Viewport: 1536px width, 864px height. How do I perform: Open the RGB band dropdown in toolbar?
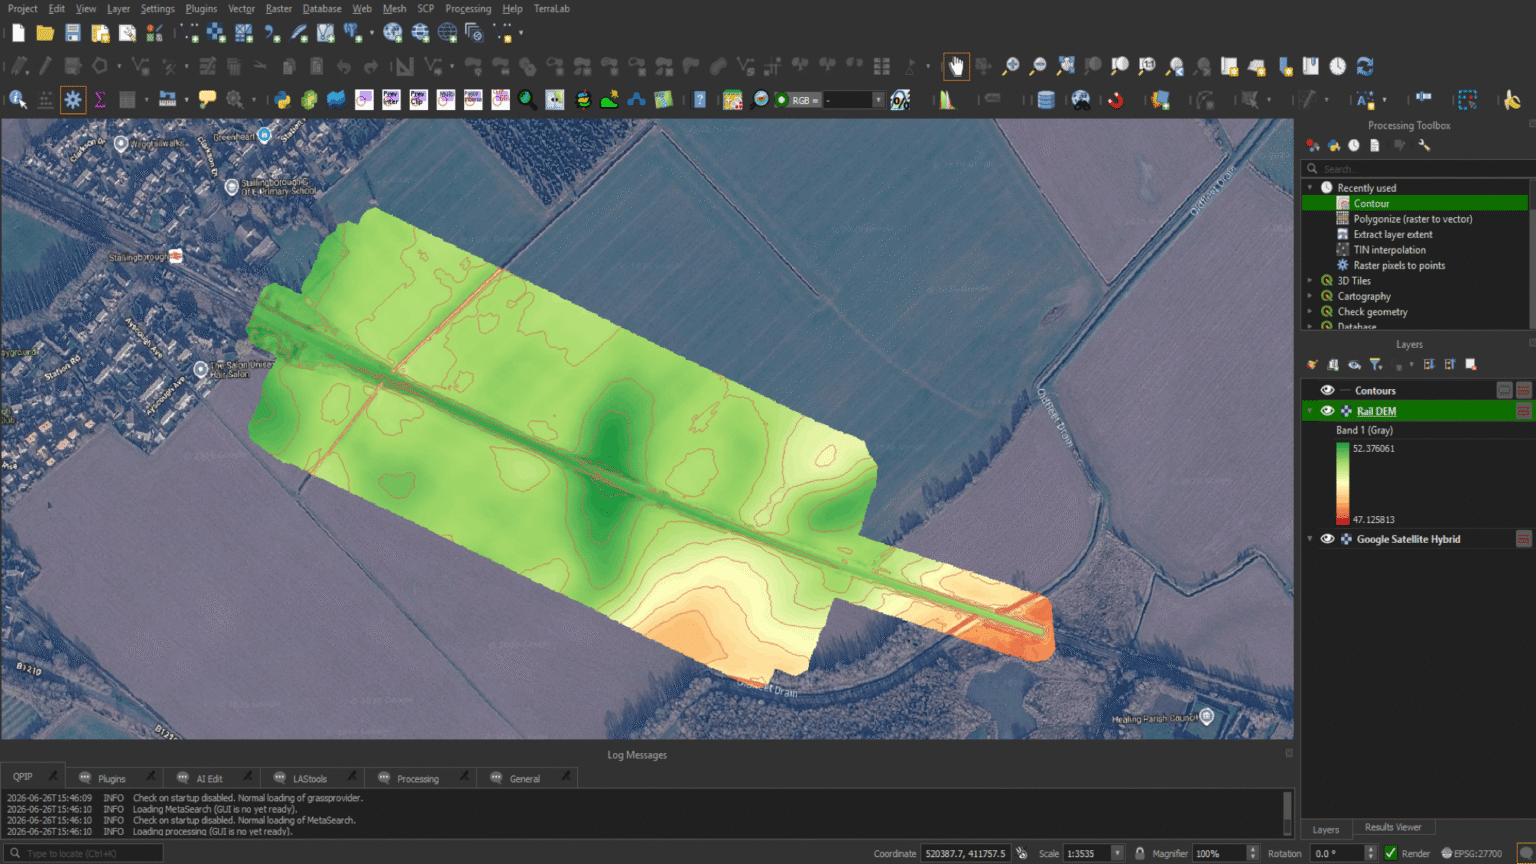878,100
